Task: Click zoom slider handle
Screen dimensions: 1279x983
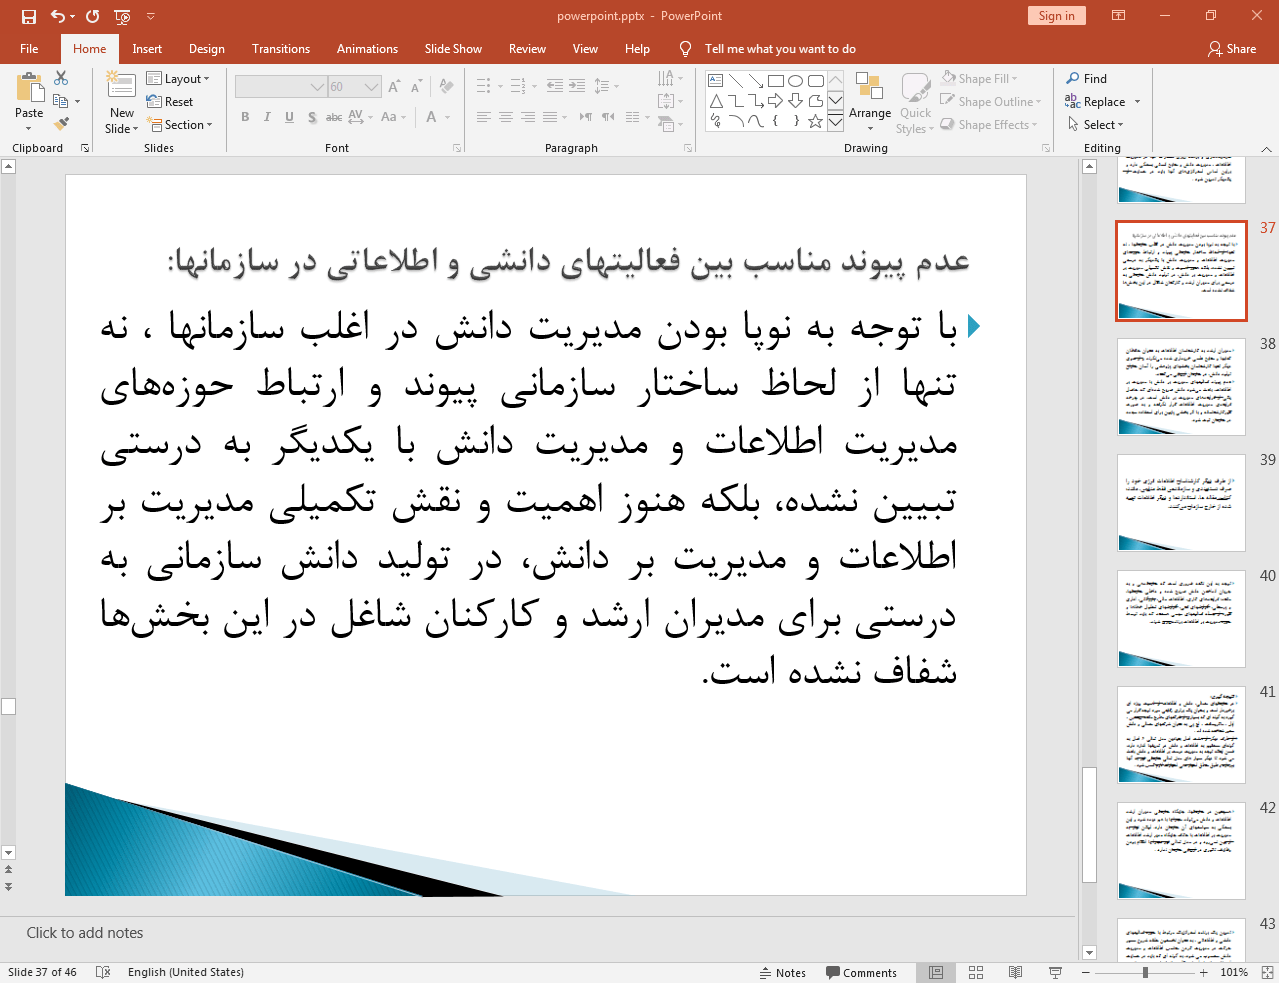Action: [x=1145, y=972]
